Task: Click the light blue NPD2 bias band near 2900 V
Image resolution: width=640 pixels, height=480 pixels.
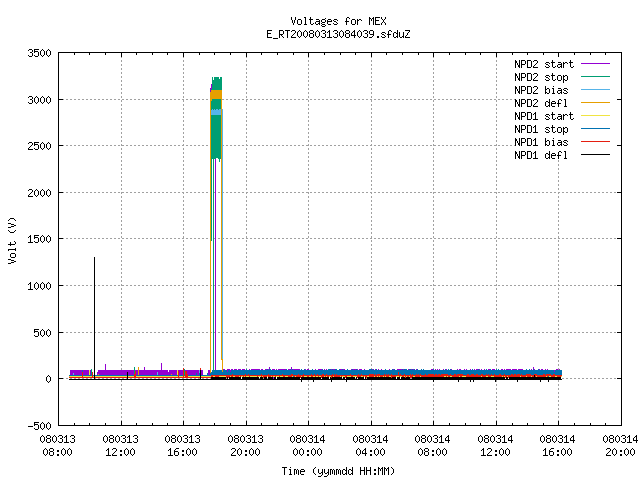Action: click(x=216, y=112)
